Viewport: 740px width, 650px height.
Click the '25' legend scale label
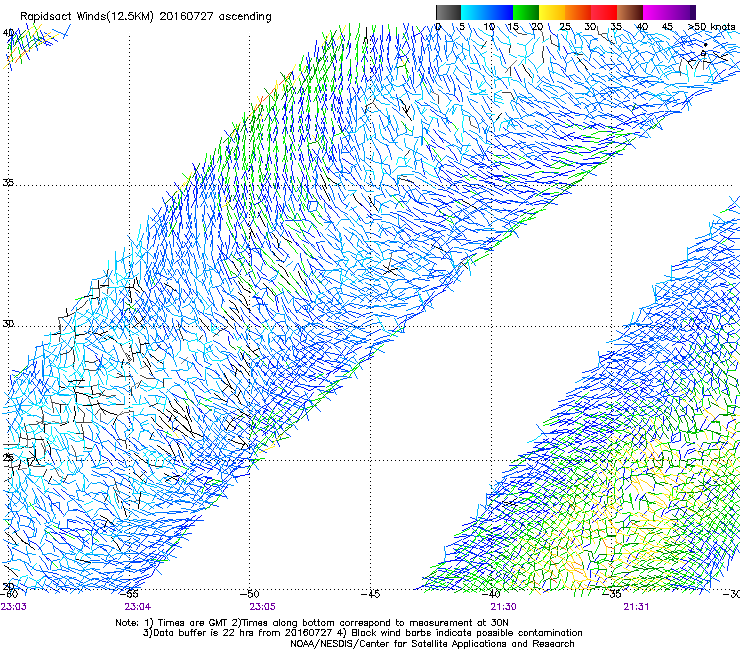click(565, 26)
